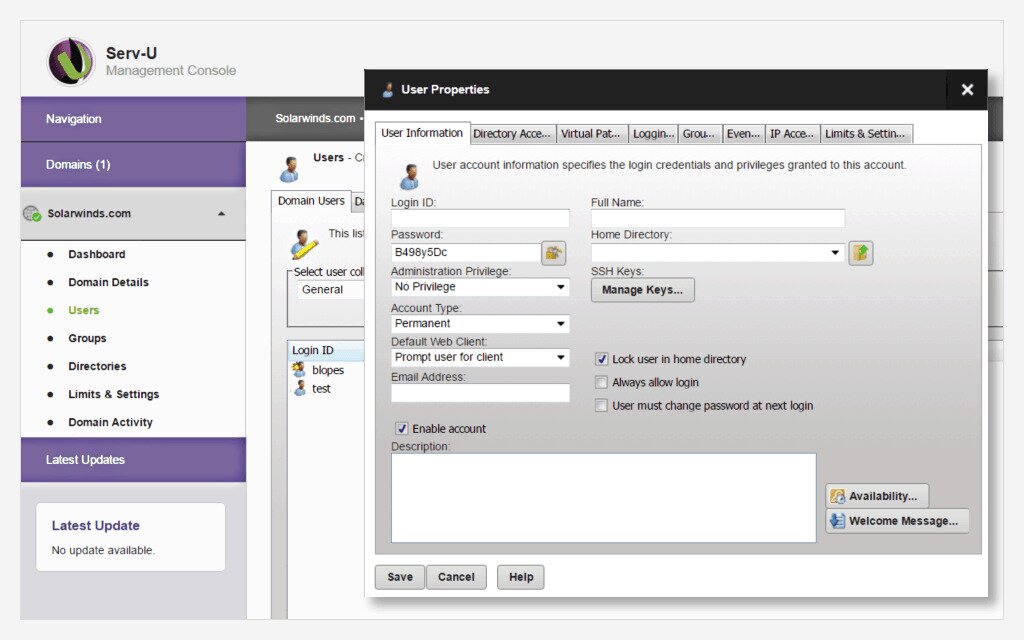Click Manage Keys for SSH
The image size is (1024, 640).
(x=645, y=290)
